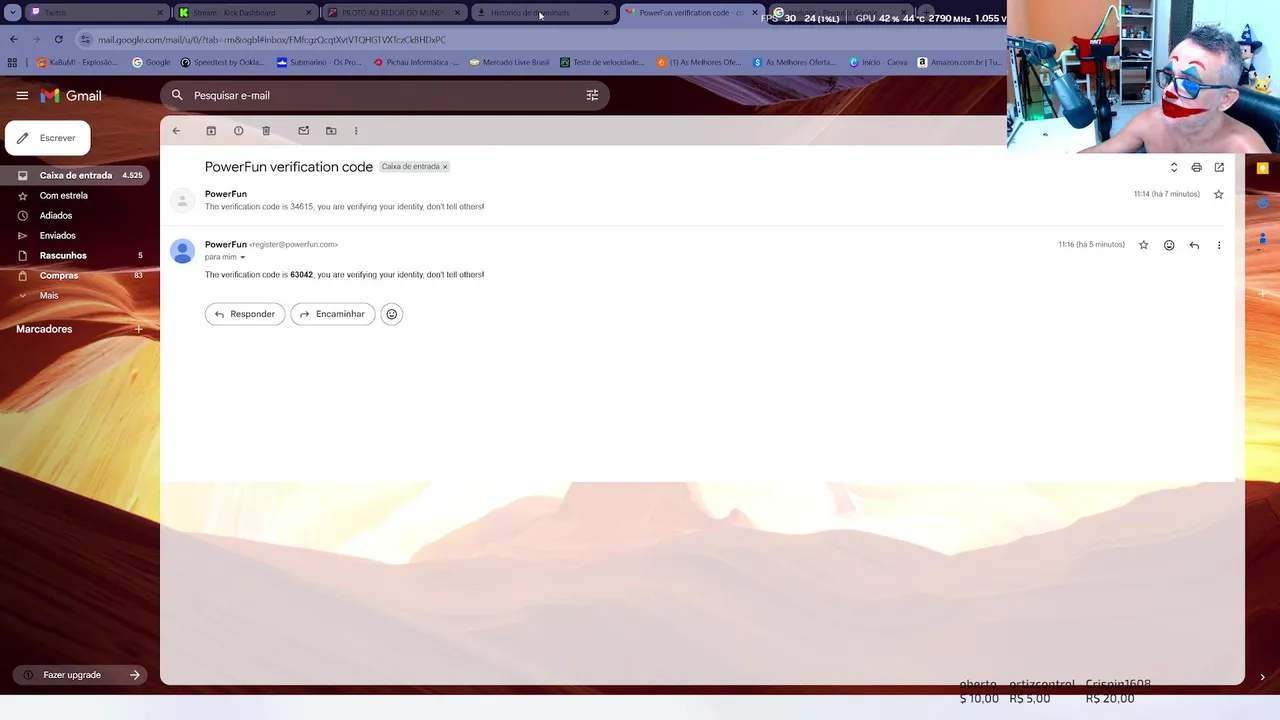
Task: Archive this conversation
Action: [211, 131]
